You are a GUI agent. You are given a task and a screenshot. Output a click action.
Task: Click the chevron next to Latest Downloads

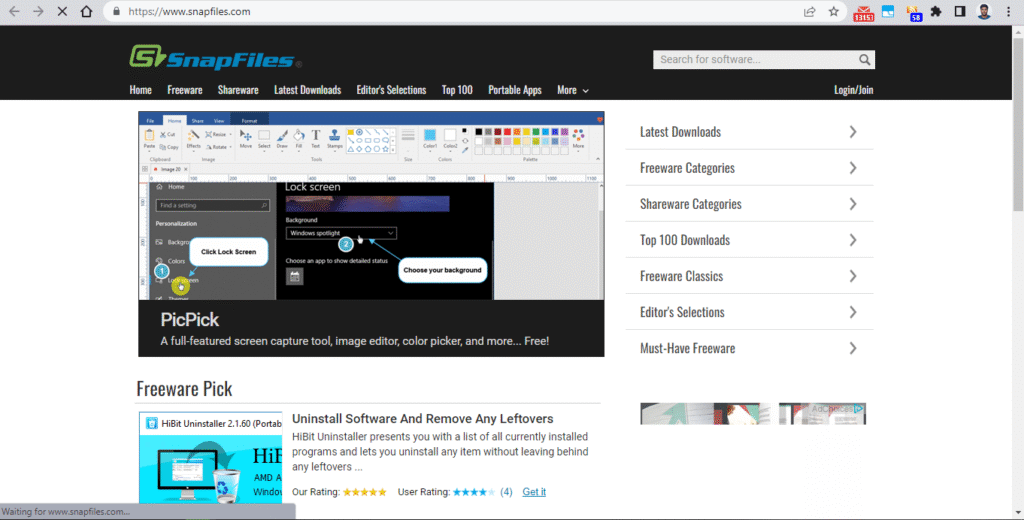tap(853, 132)
